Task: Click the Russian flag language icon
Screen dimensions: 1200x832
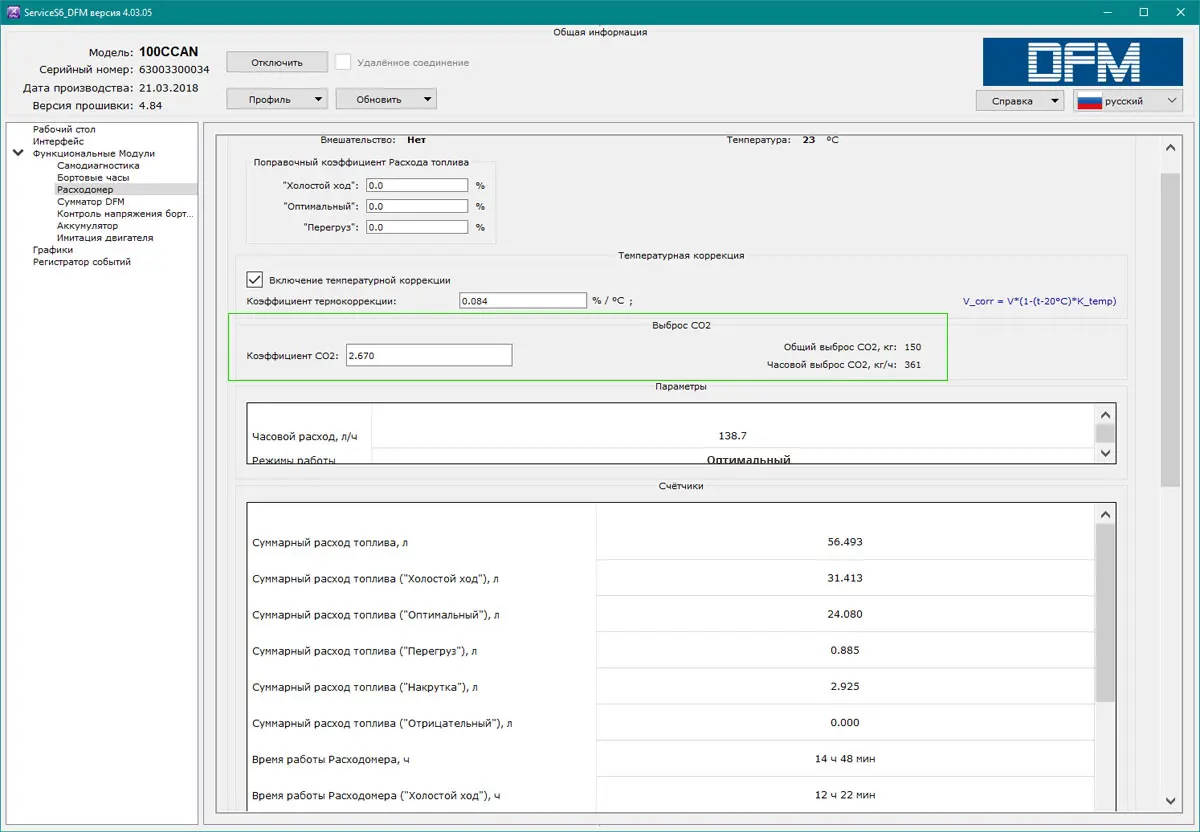Action: (x=1088, y=101)
